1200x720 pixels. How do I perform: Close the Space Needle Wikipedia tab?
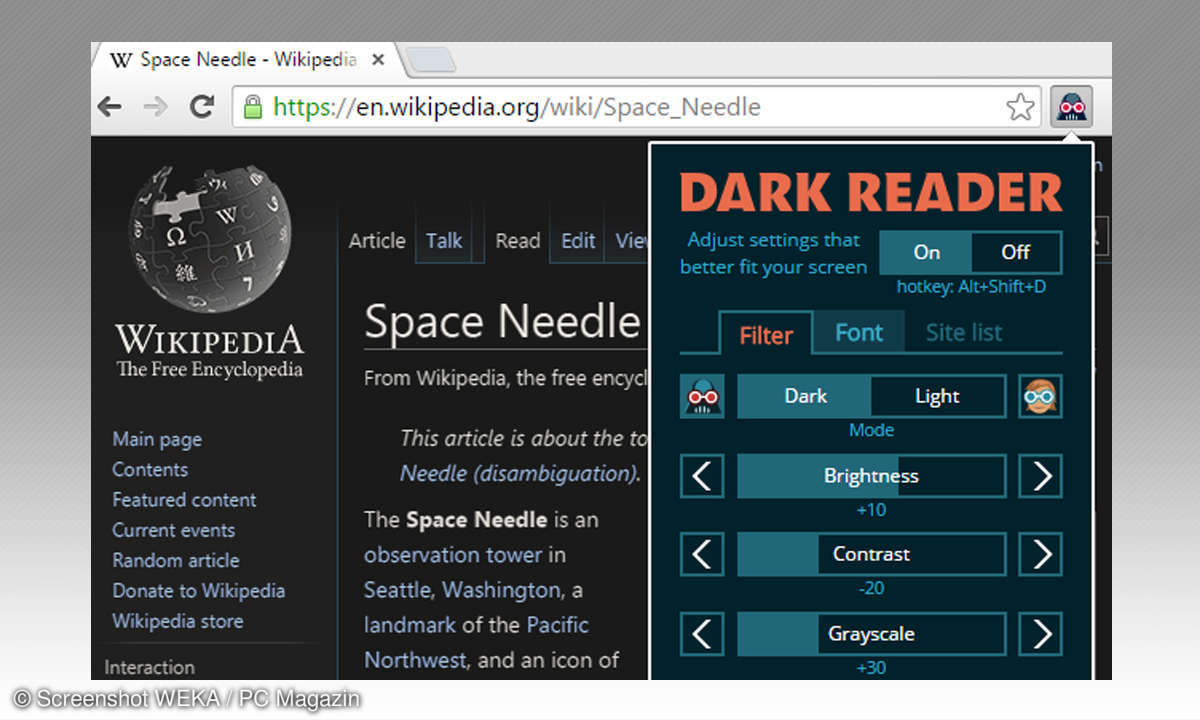tap(377, 60)
